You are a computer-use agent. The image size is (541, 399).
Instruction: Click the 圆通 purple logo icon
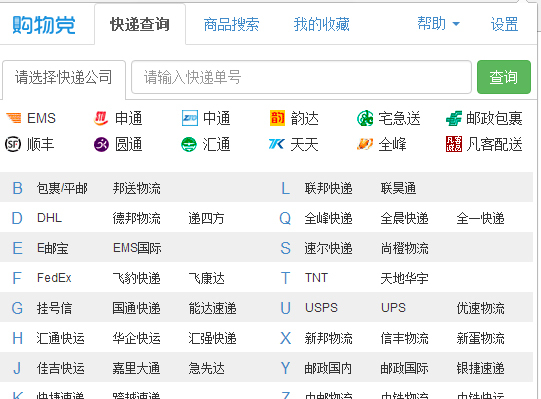[x=101, y=144]
